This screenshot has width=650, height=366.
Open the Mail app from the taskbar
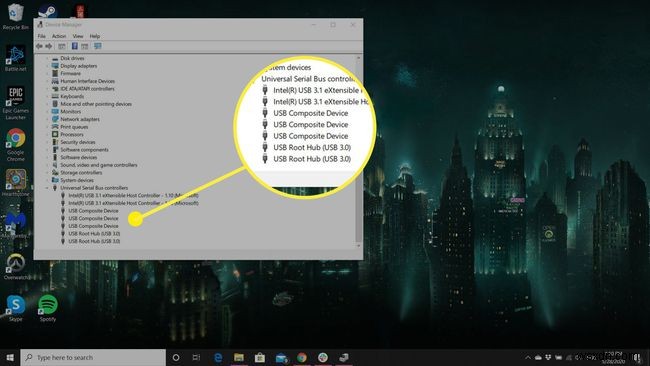(281, 357)
